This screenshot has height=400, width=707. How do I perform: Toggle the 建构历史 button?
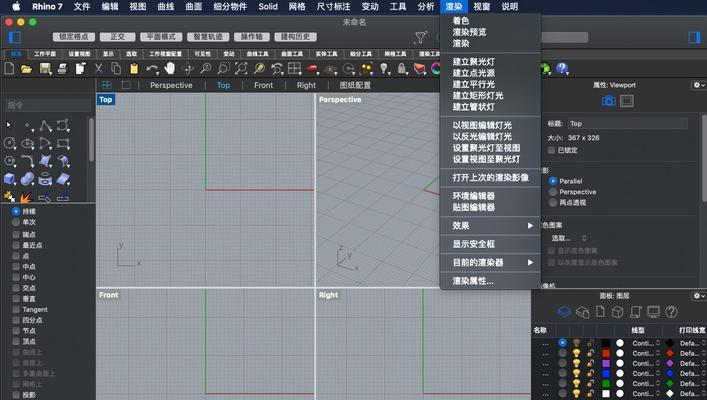pyautogui.click(x=295, y=37)
